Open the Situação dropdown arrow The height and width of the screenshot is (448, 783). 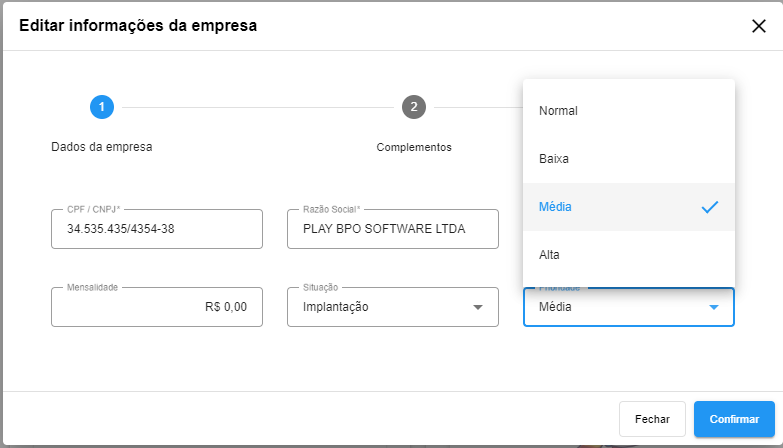(478, 307)
